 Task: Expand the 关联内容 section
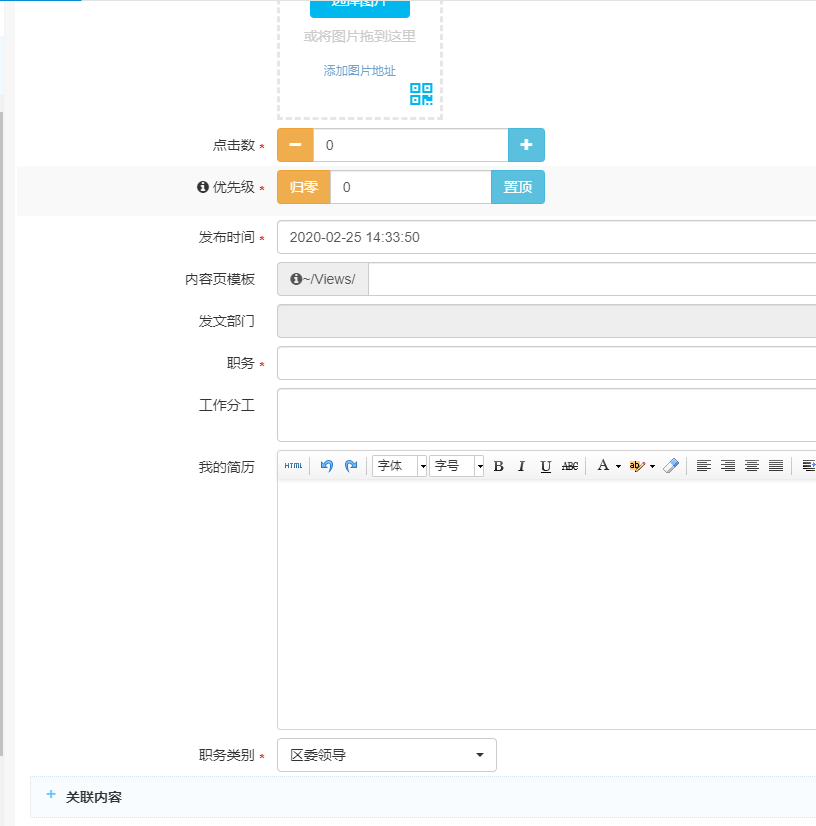(93, 797)
